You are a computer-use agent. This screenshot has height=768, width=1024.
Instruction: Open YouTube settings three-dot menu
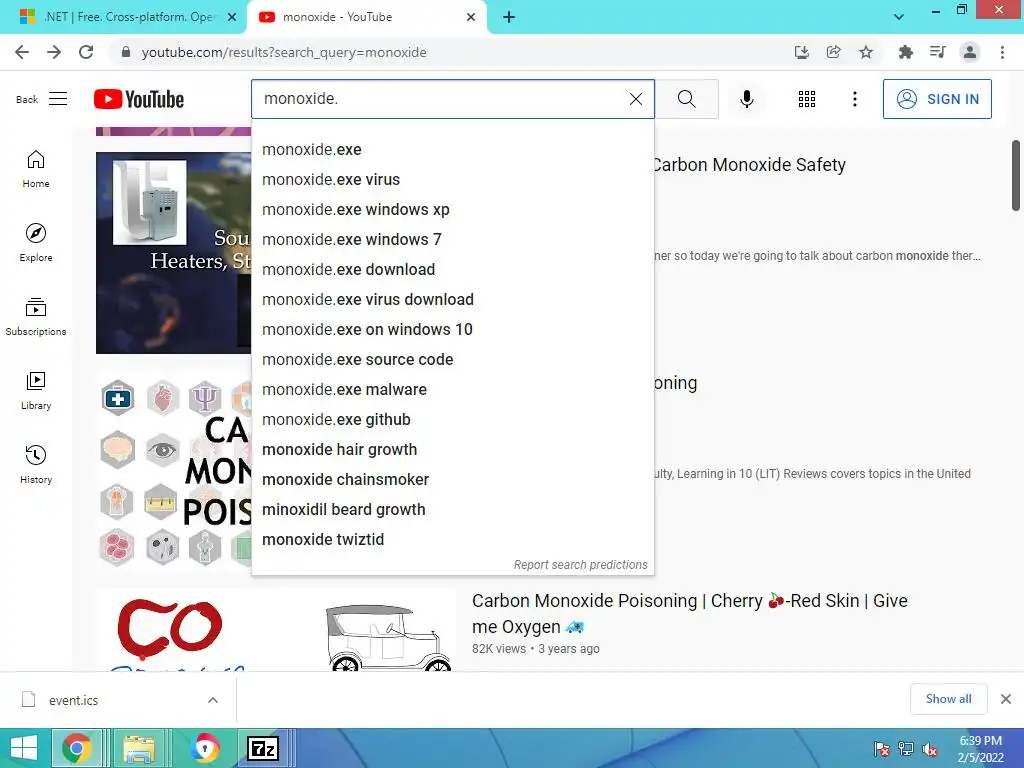[854, 99]
